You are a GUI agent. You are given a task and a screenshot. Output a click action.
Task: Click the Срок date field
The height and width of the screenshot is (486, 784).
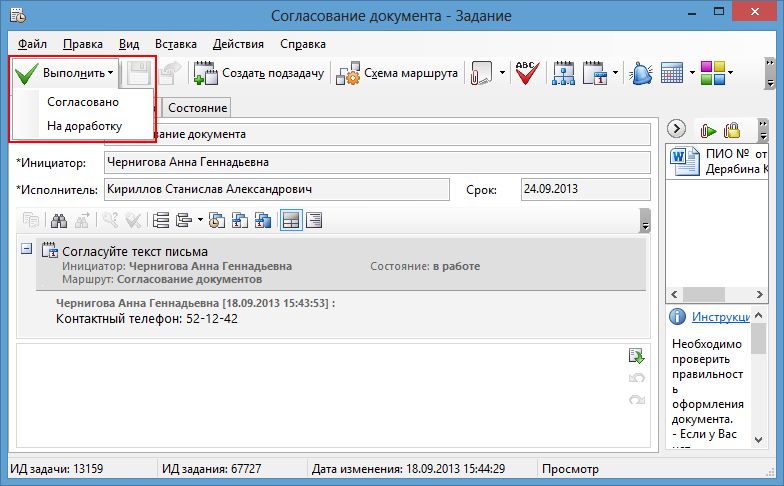[x=582, y=188]
